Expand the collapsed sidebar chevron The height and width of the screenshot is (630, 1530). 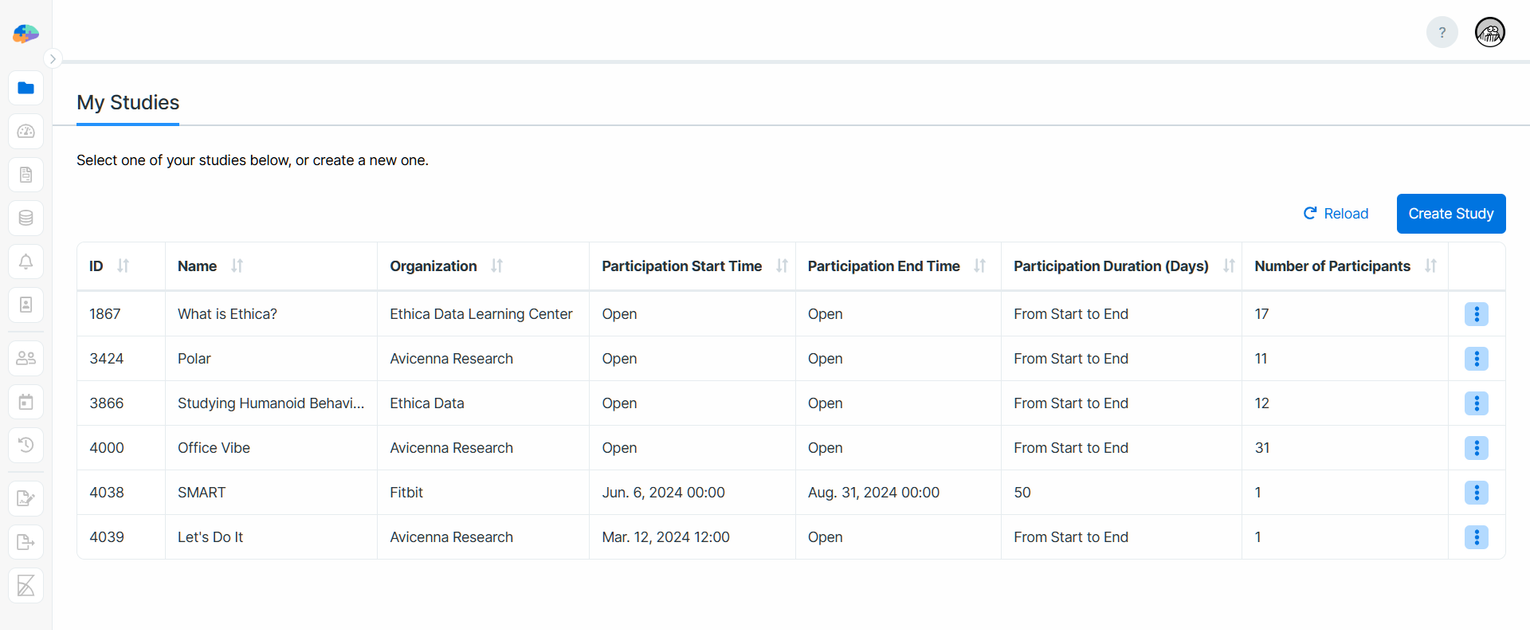53,58
